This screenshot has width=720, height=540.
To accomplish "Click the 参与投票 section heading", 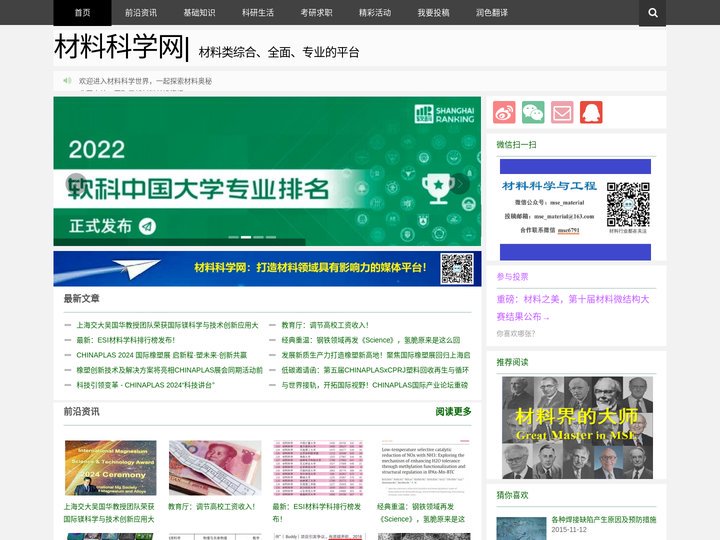I will pyautogui.click(x=512, y=277).
